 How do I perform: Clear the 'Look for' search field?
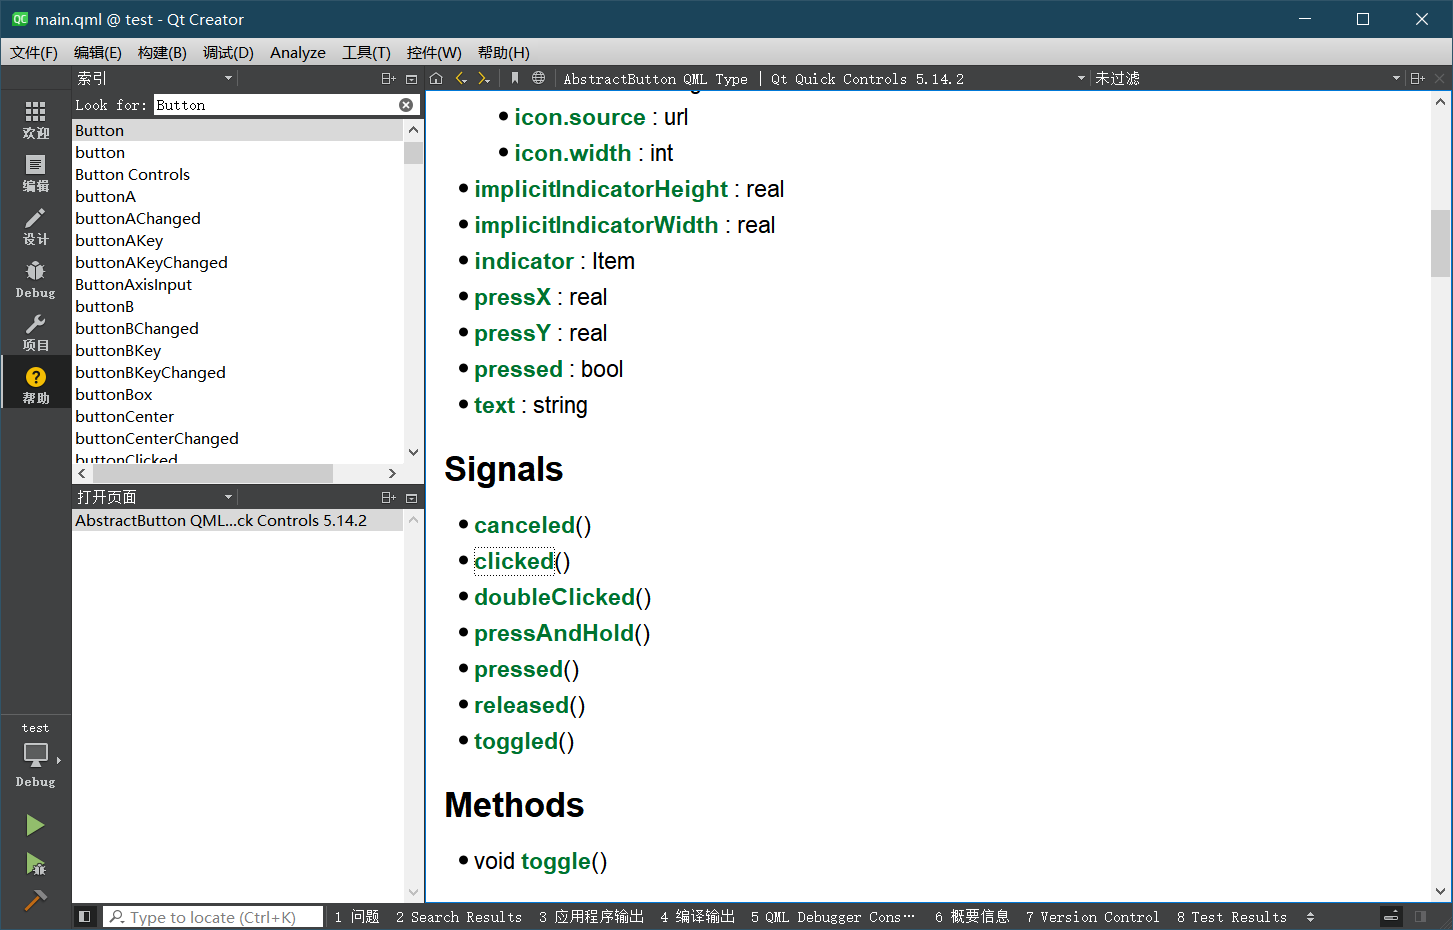[406, 104]
